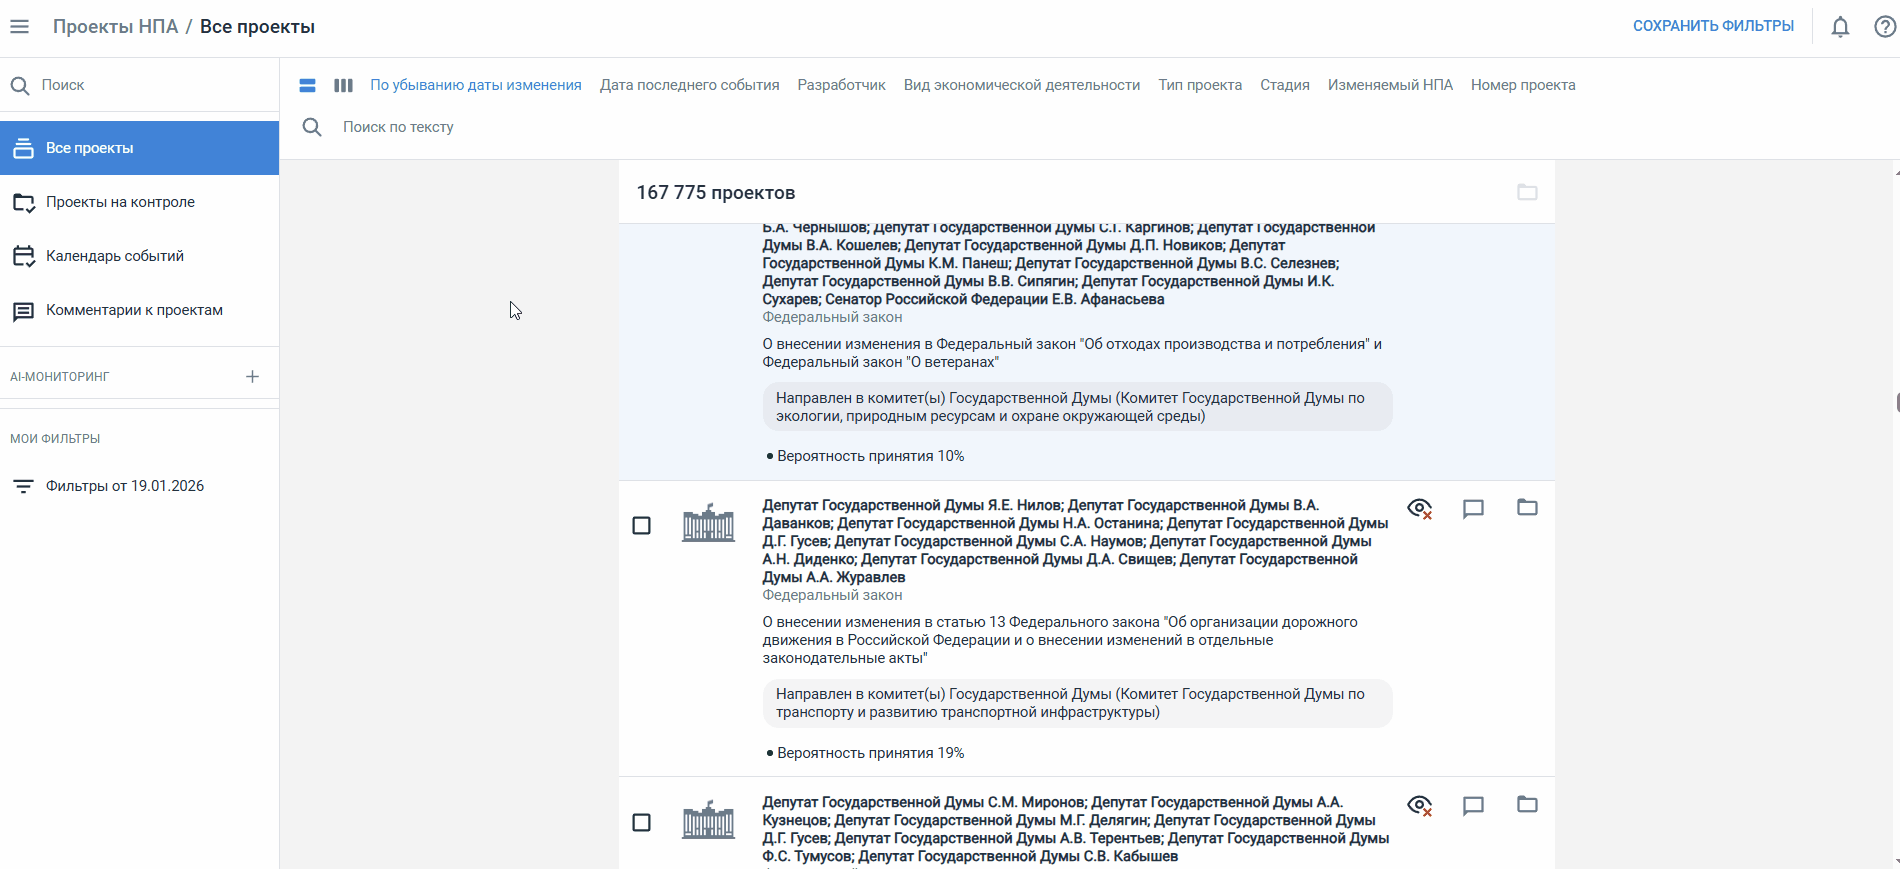
Task: Open the Разработчик filter
Action: [842, 86]
